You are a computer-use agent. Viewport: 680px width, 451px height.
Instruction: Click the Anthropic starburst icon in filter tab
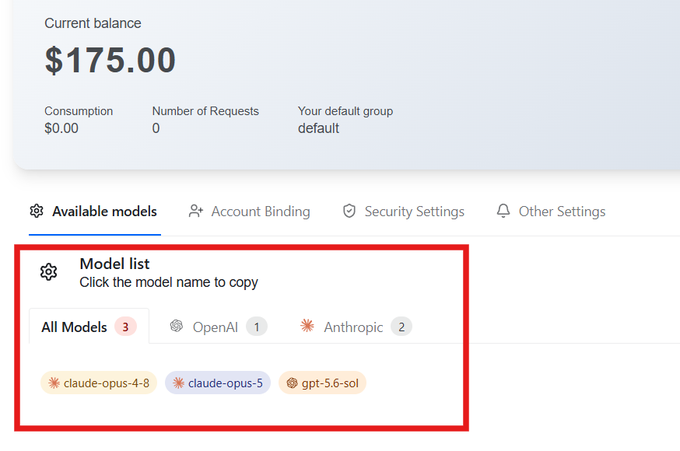click(x=307, y=326)
